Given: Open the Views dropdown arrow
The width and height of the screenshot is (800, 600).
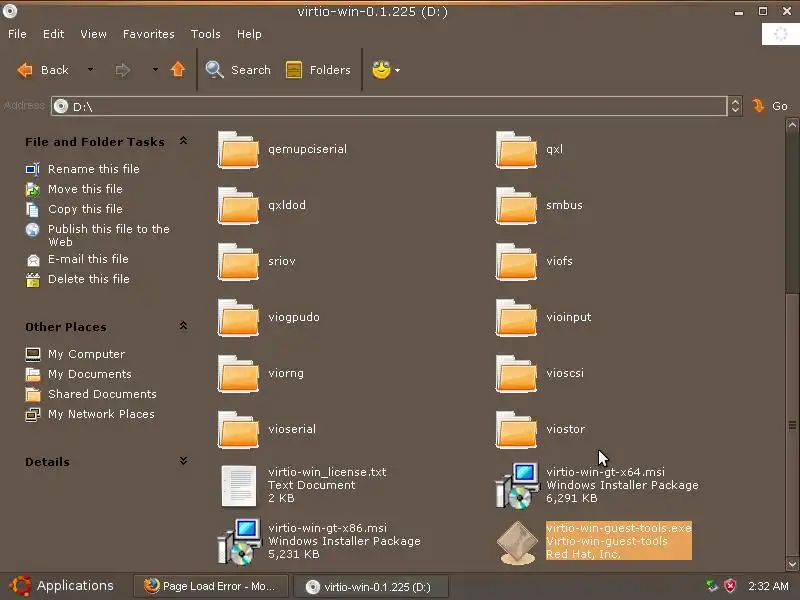Looking at the screenshot, I should 397,70.
